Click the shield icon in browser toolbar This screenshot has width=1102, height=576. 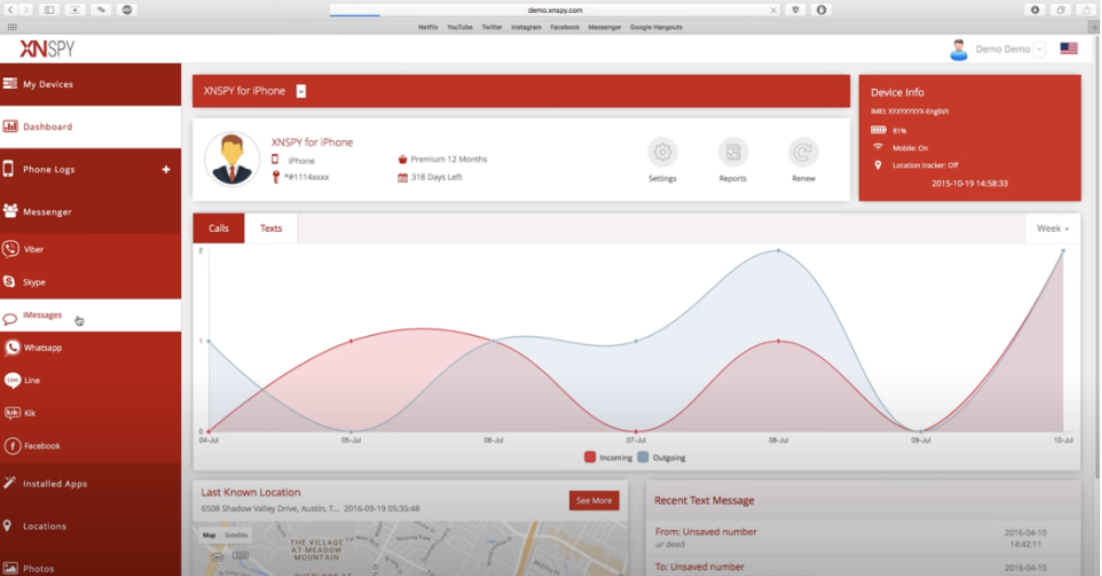(x=796, y=10)
